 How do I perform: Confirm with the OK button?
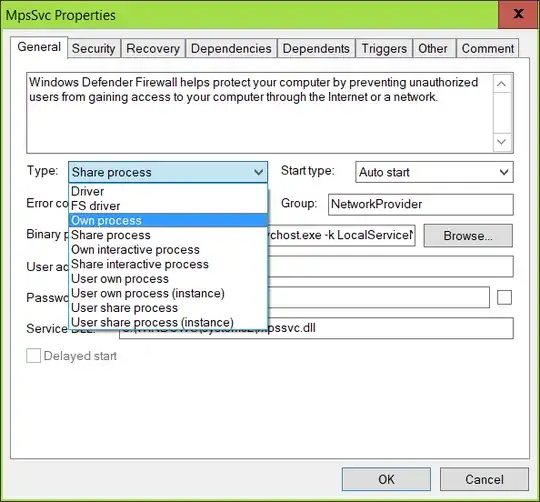click(386, 479)
